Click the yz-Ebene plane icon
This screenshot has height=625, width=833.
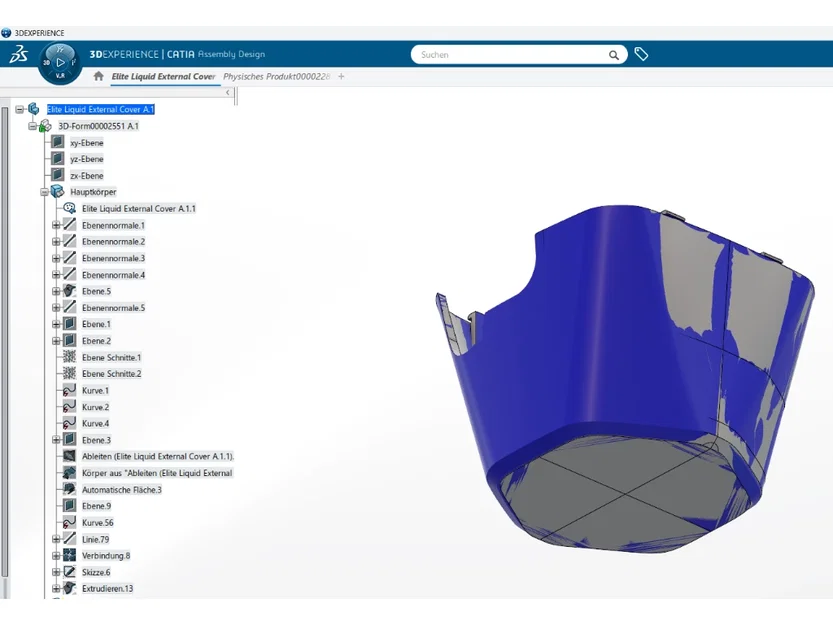[x=58, y=158]
